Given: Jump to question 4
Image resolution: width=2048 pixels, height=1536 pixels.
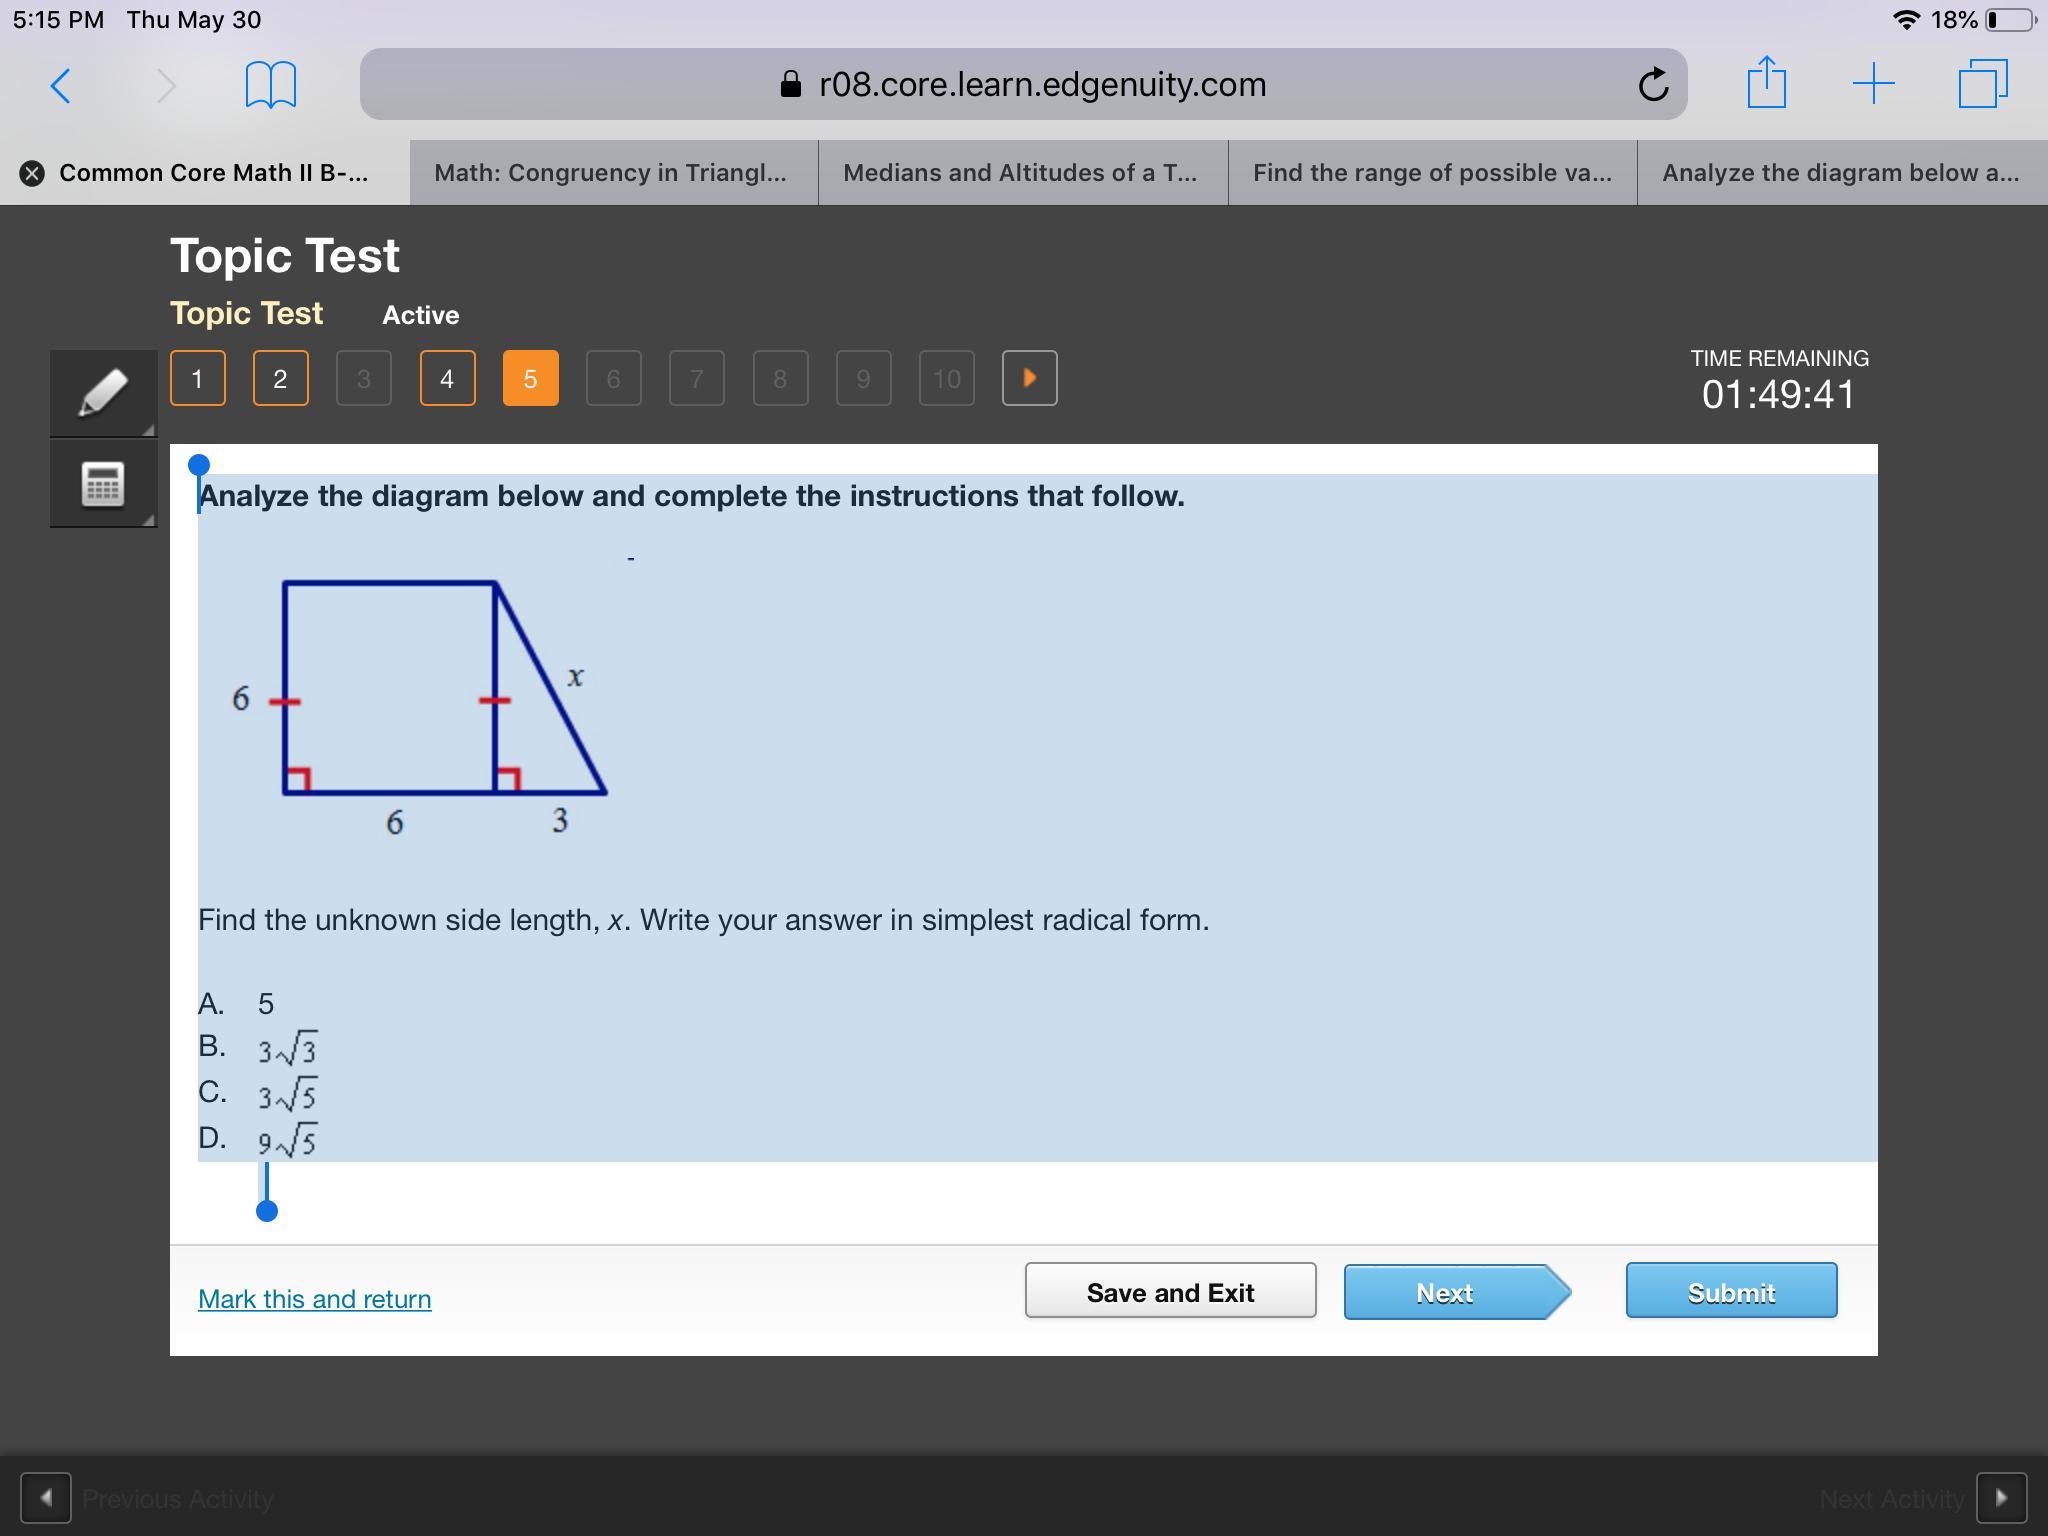Looking at the screenshot, I should (x=447, y=379).
